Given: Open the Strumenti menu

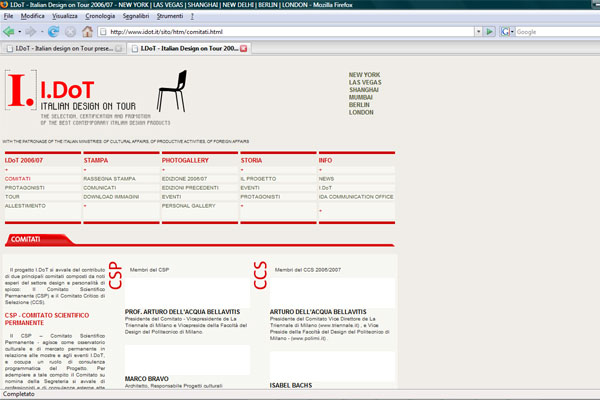Looking at the screenshot, I should coord(170,16).
